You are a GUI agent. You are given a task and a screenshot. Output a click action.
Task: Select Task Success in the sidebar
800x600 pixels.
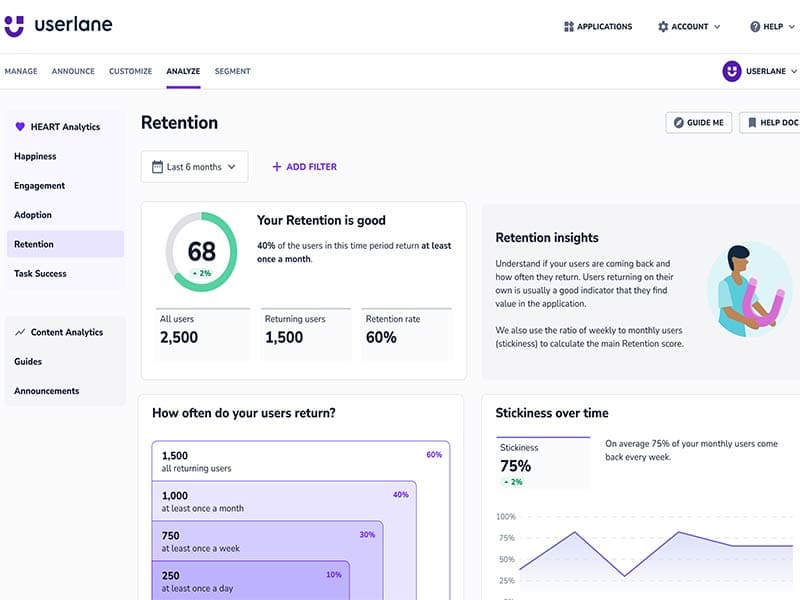[x=40, y=273]
